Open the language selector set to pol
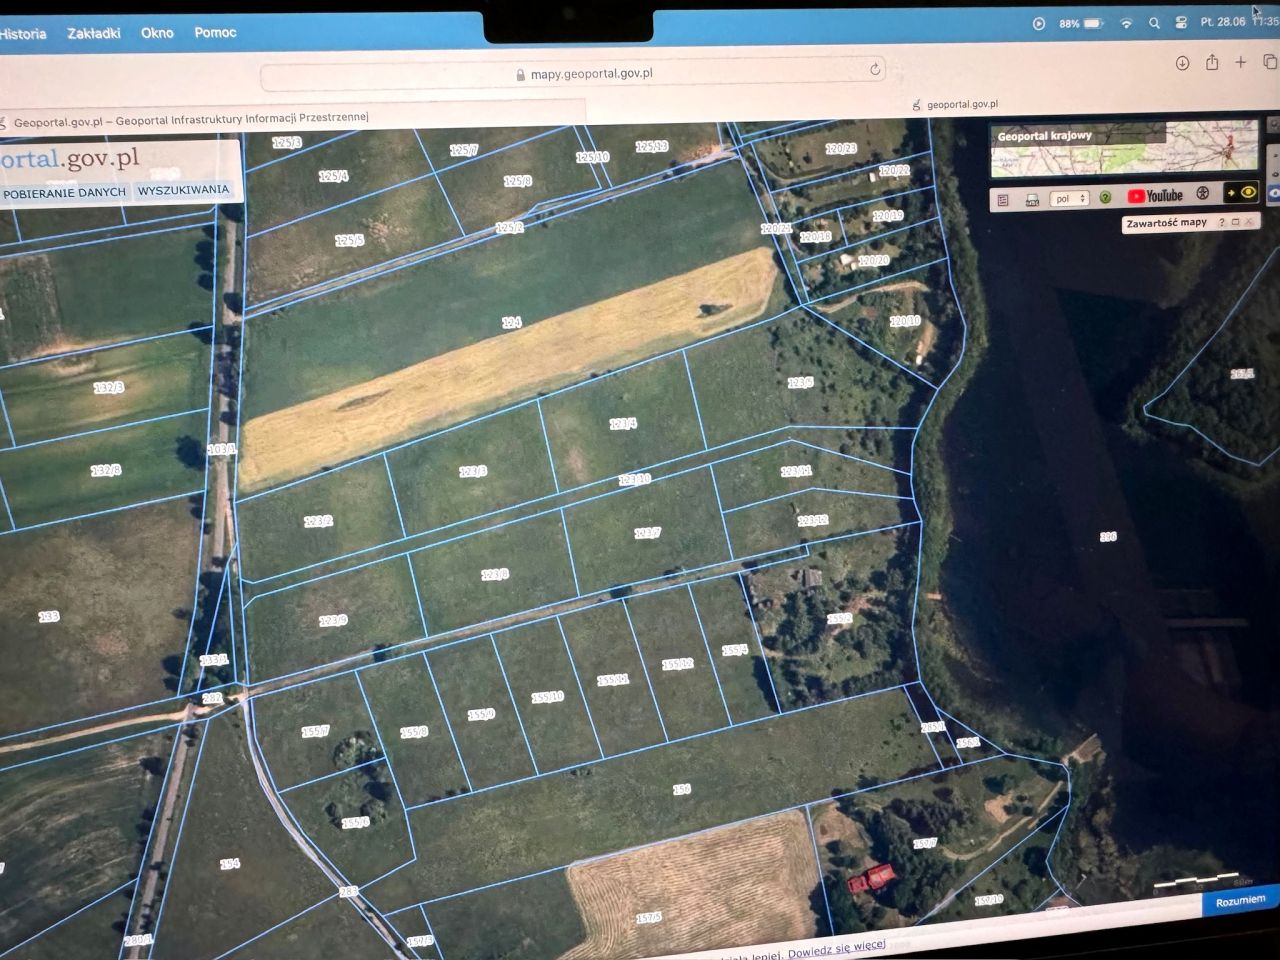 pos(1068,199)
